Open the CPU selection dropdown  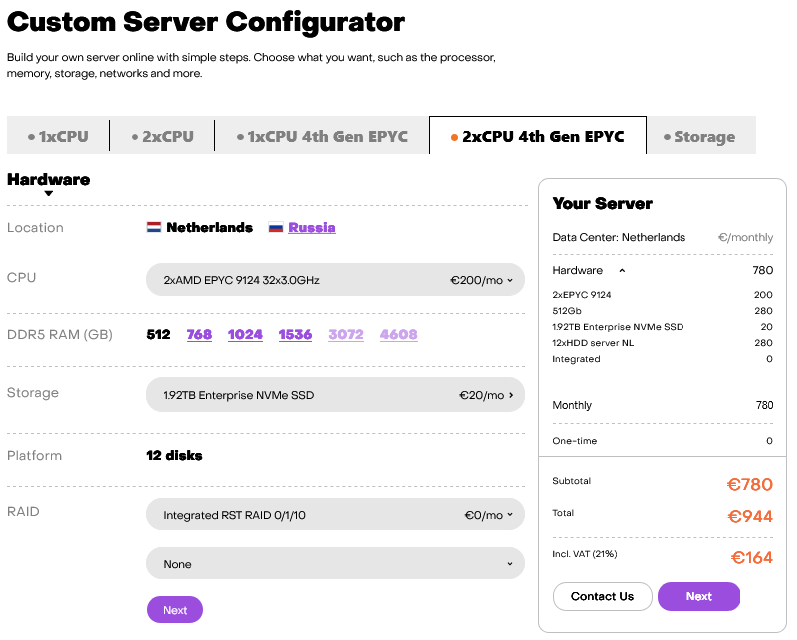pos(335,280)
